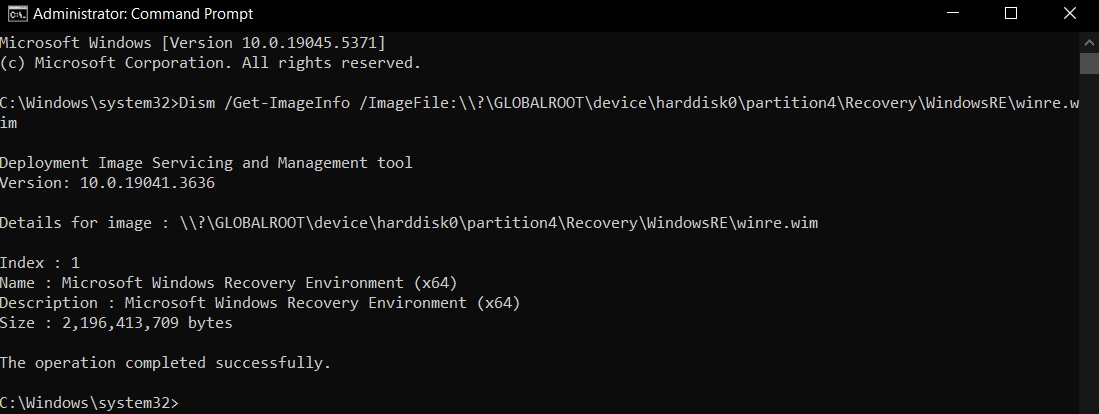Click the 'Description :' output line

coord(260,303)
